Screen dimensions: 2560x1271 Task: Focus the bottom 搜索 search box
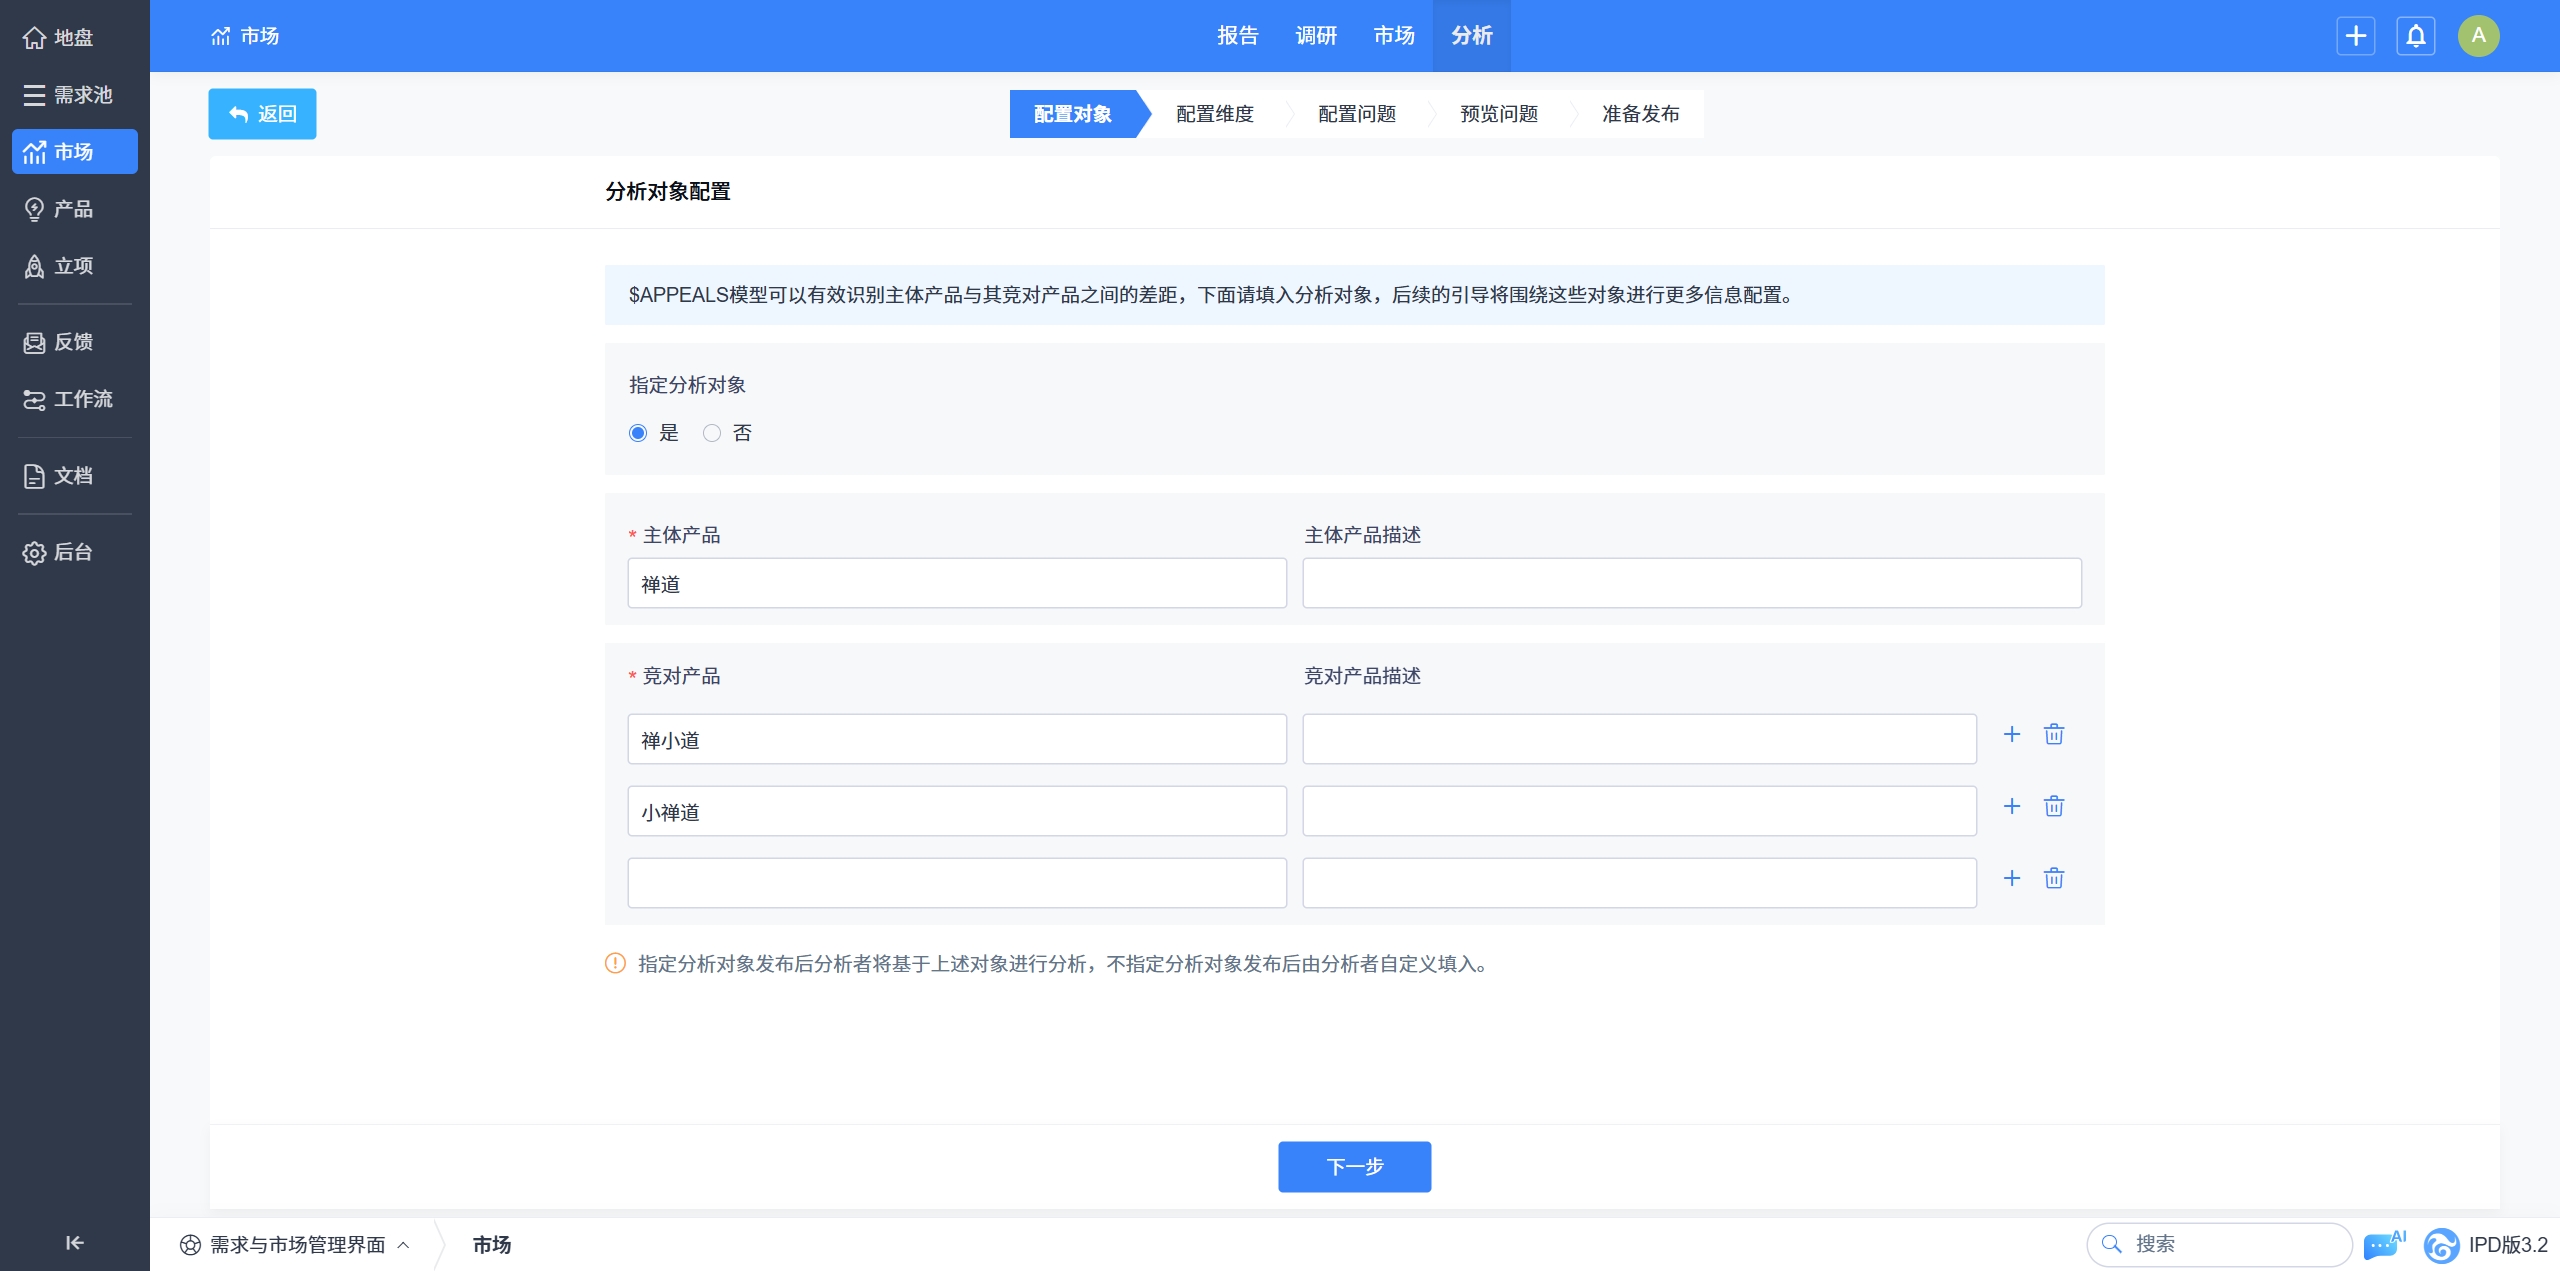coord(2230,1244)
